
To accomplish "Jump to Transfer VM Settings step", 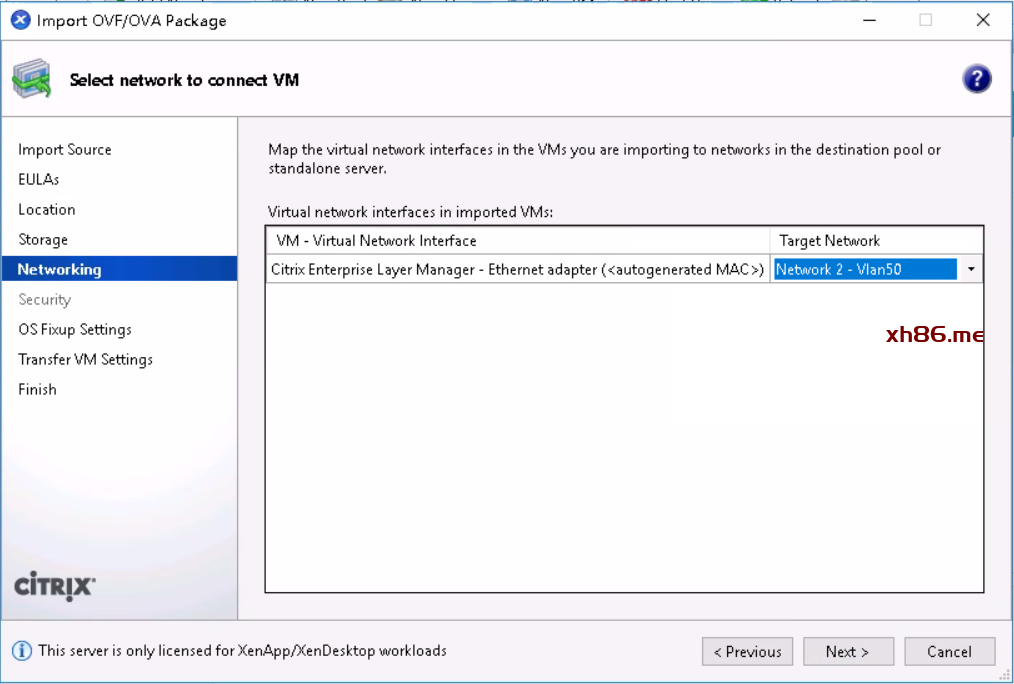I will pyautogui.click(x=86, y=360).
